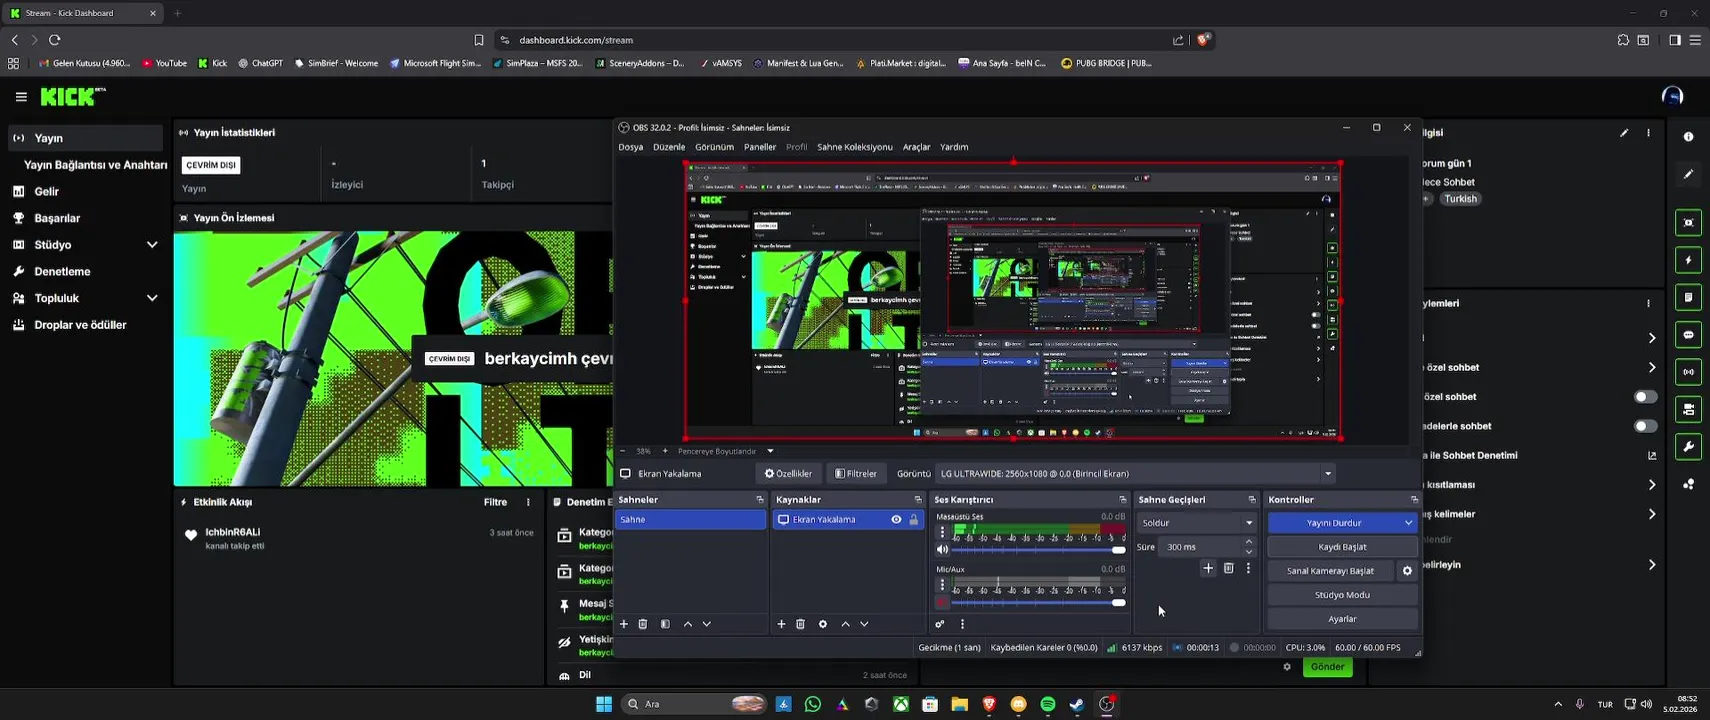
Task: Open scene filters icon in Sahneler panel
Action: click(x=665, y=624)
